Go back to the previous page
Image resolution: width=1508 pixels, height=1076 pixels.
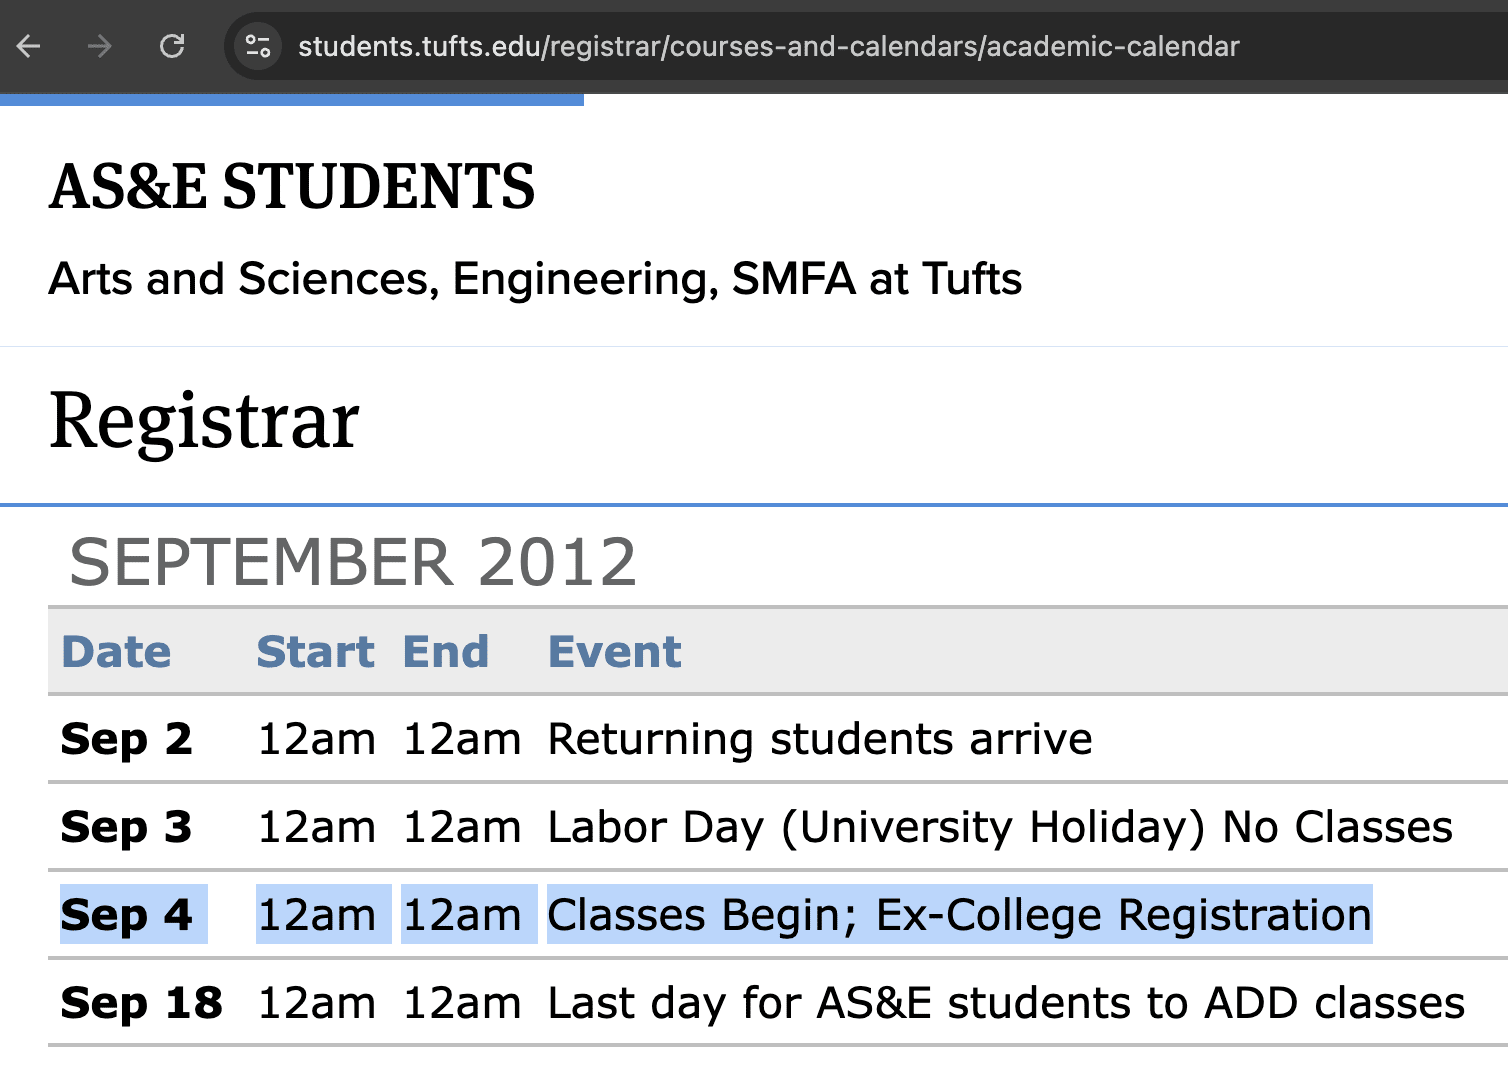[29, 46]
